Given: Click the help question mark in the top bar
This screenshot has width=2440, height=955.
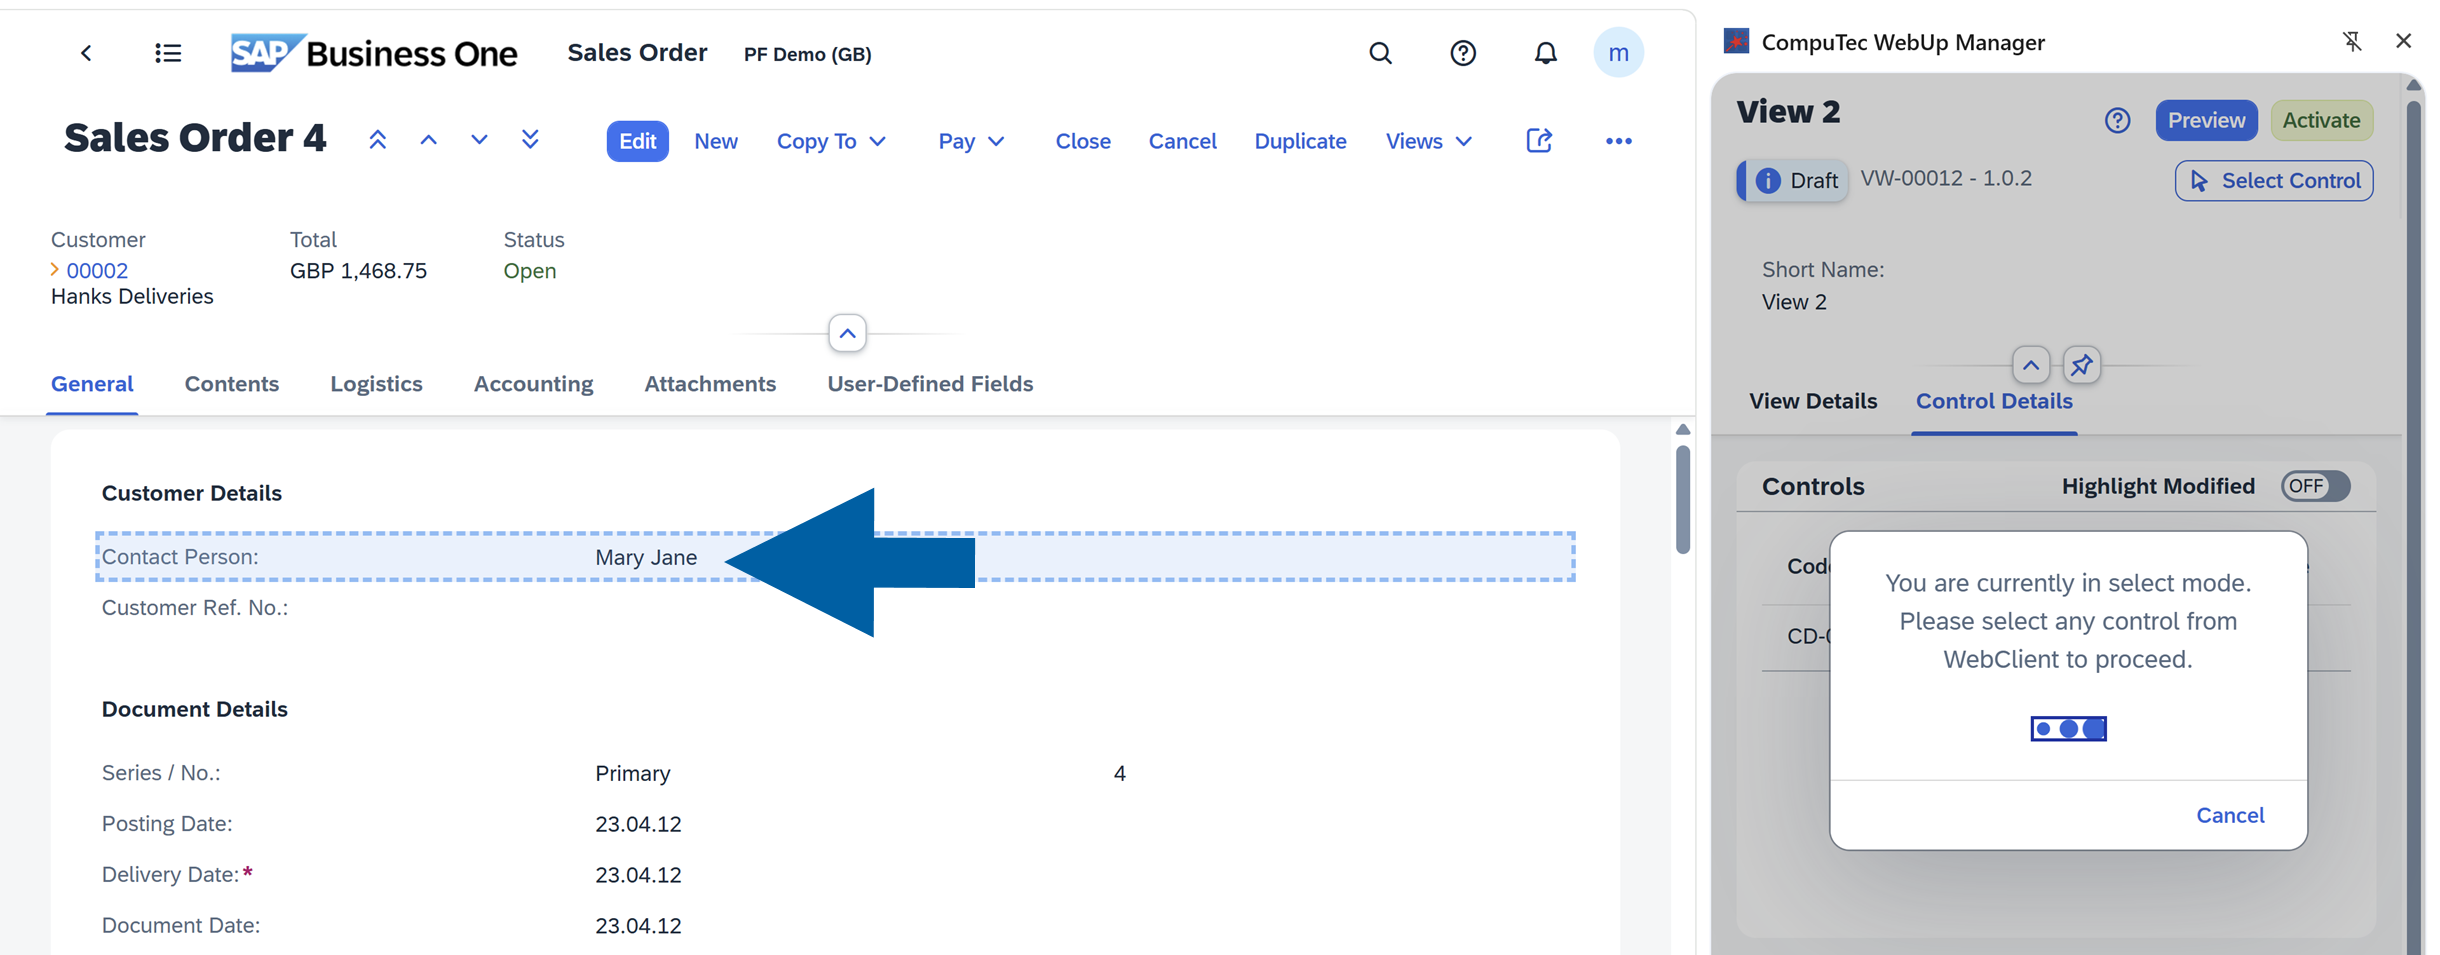Looking at the screenshot, I should tap(1462, 53).
